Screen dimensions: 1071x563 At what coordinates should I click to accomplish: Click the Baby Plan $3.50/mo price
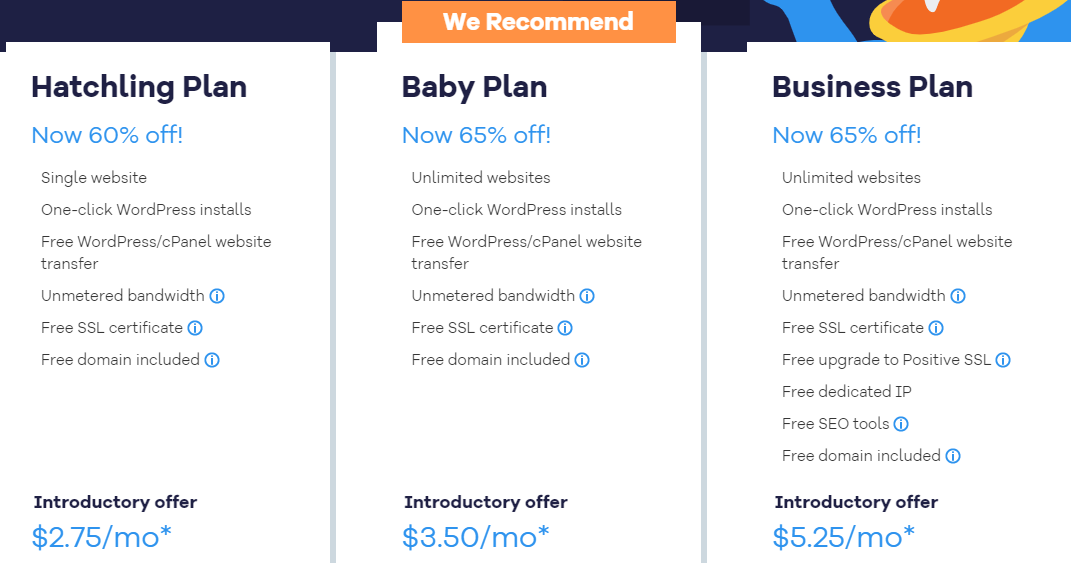[x=475, y=537]
